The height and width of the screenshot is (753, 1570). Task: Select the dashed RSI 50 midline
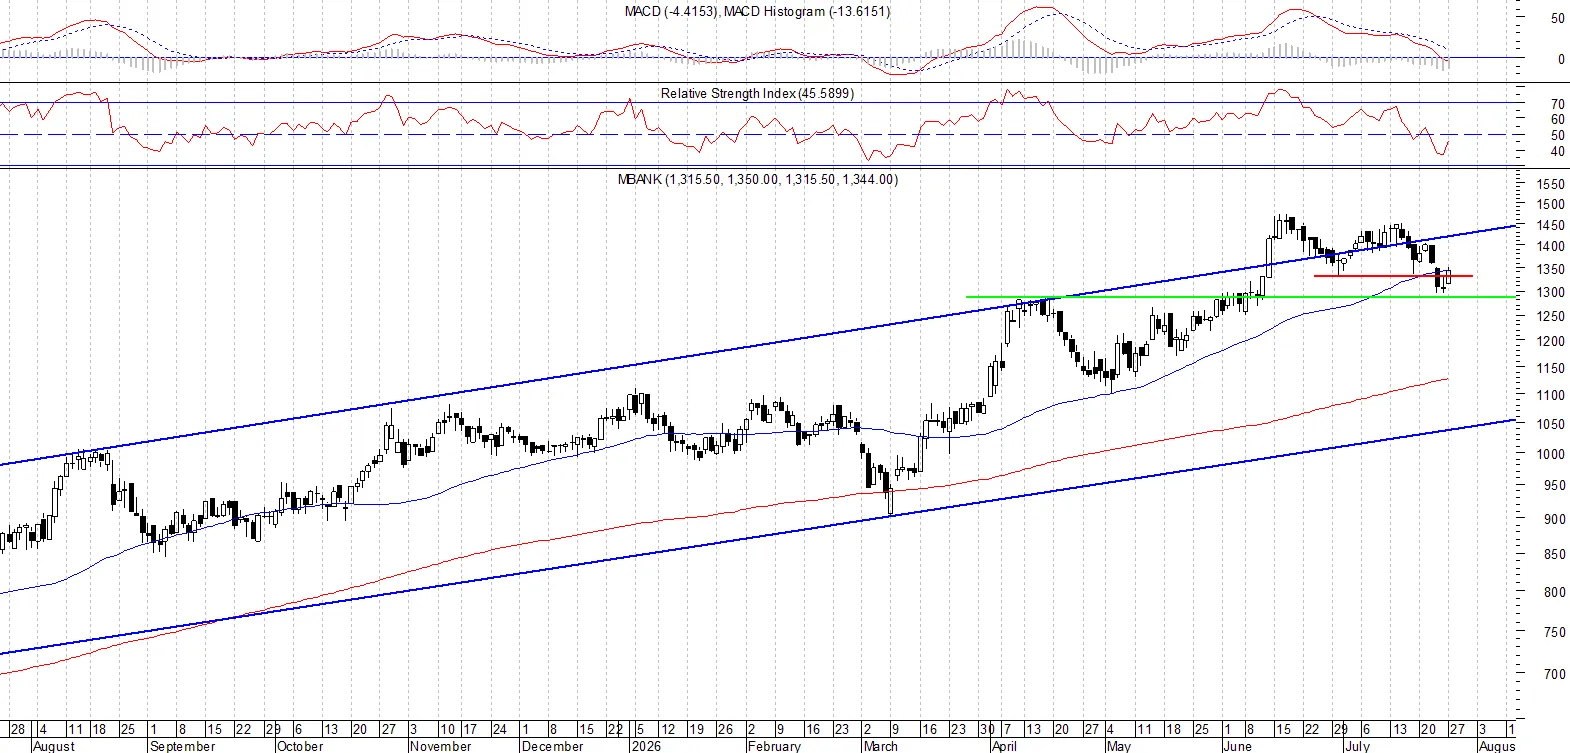(757, 135)
